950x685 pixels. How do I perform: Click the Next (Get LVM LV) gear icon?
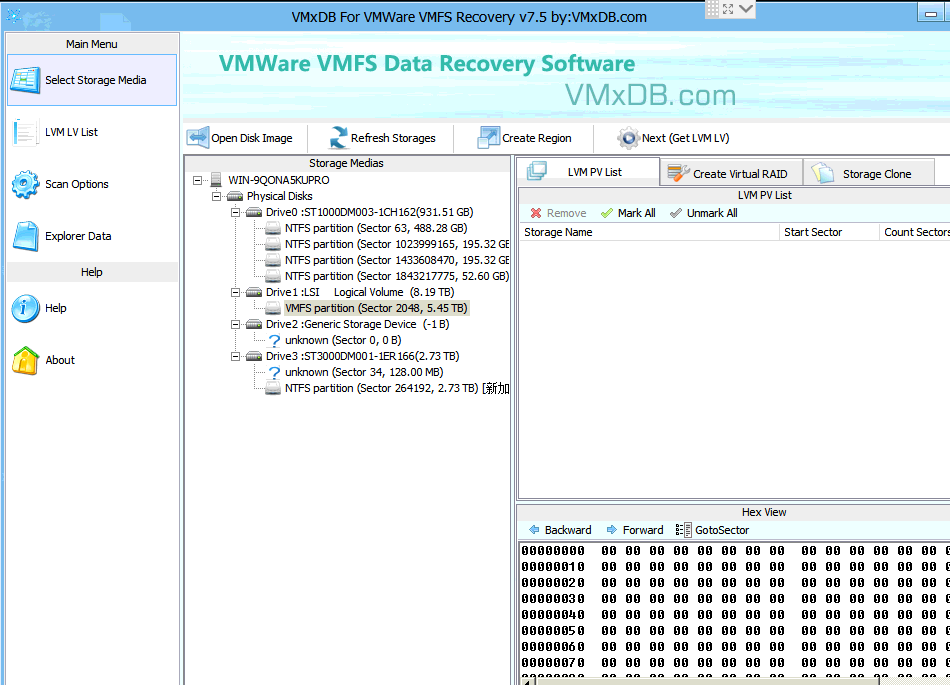pyautogui.click(x=628, y=138)
